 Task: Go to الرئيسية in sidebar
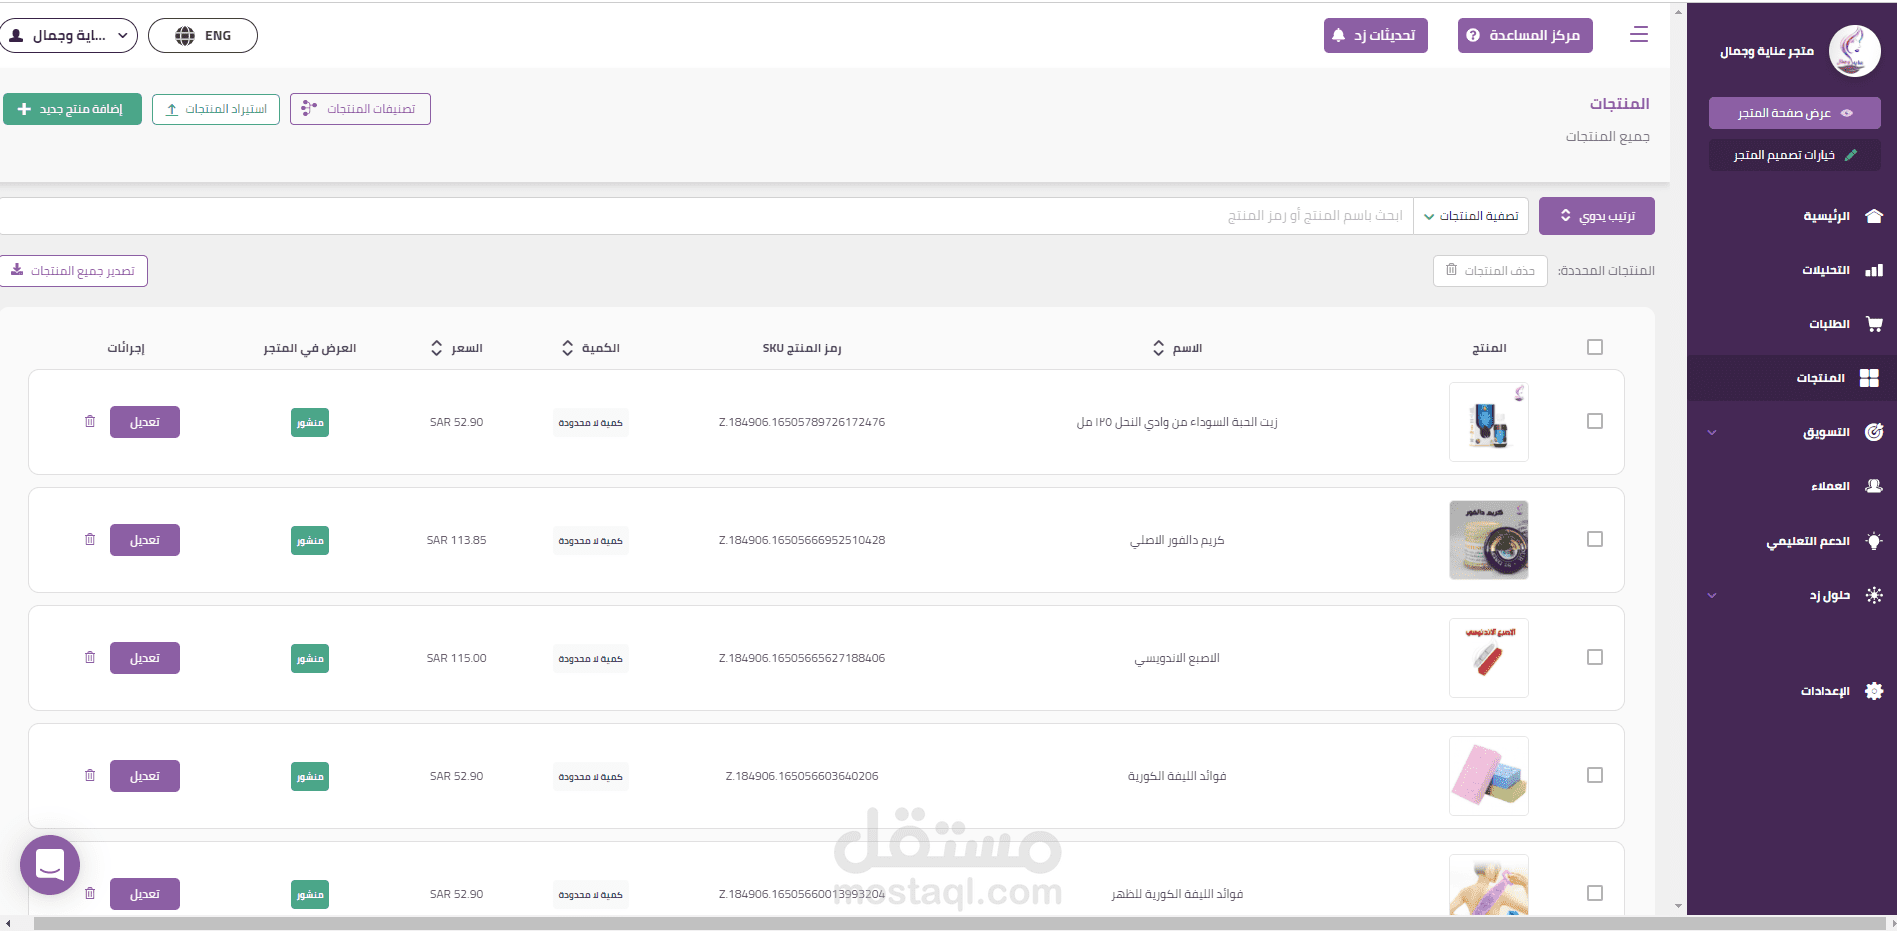(x=1827, y=216)
